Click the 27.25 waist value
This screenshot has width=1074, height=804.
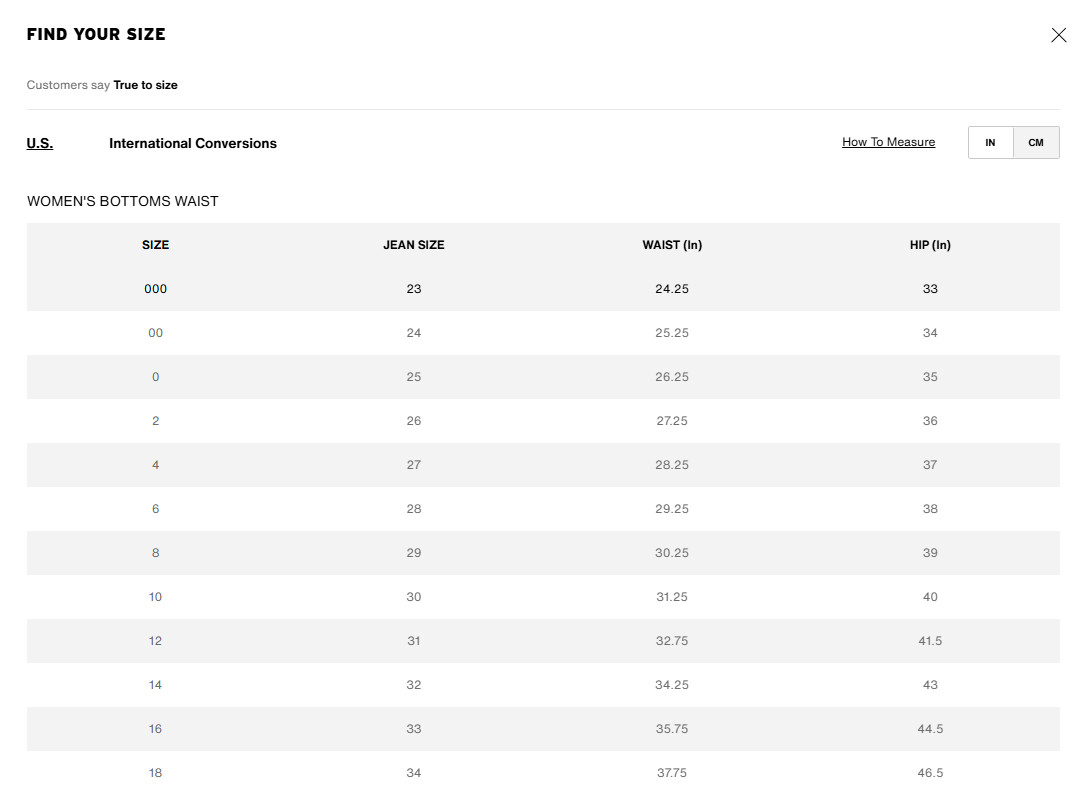click(x=672, y=421)
